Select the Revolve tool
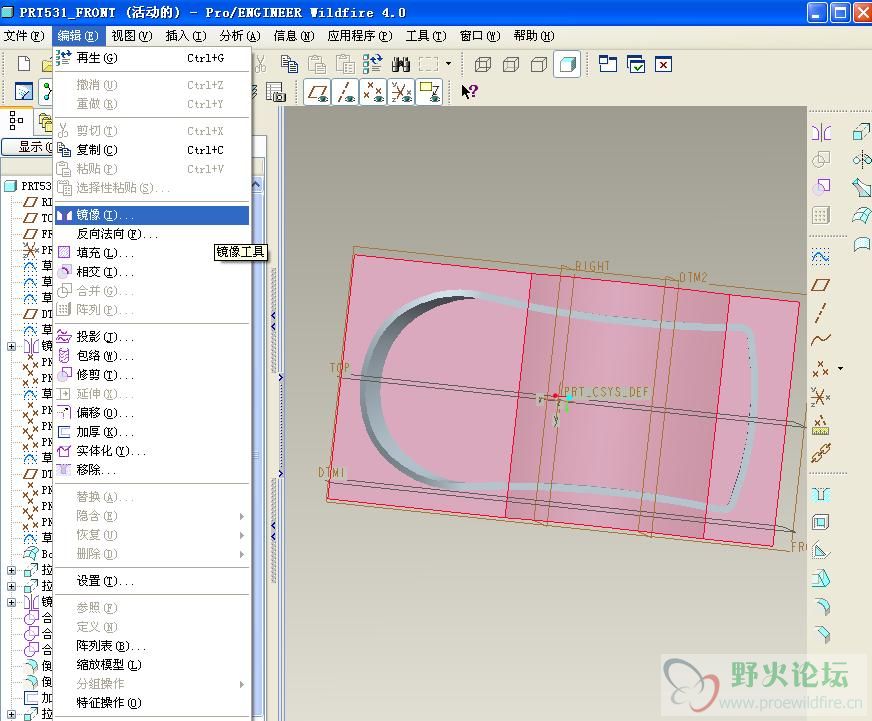Screen dimensions: 872x721 click(861, 160)
